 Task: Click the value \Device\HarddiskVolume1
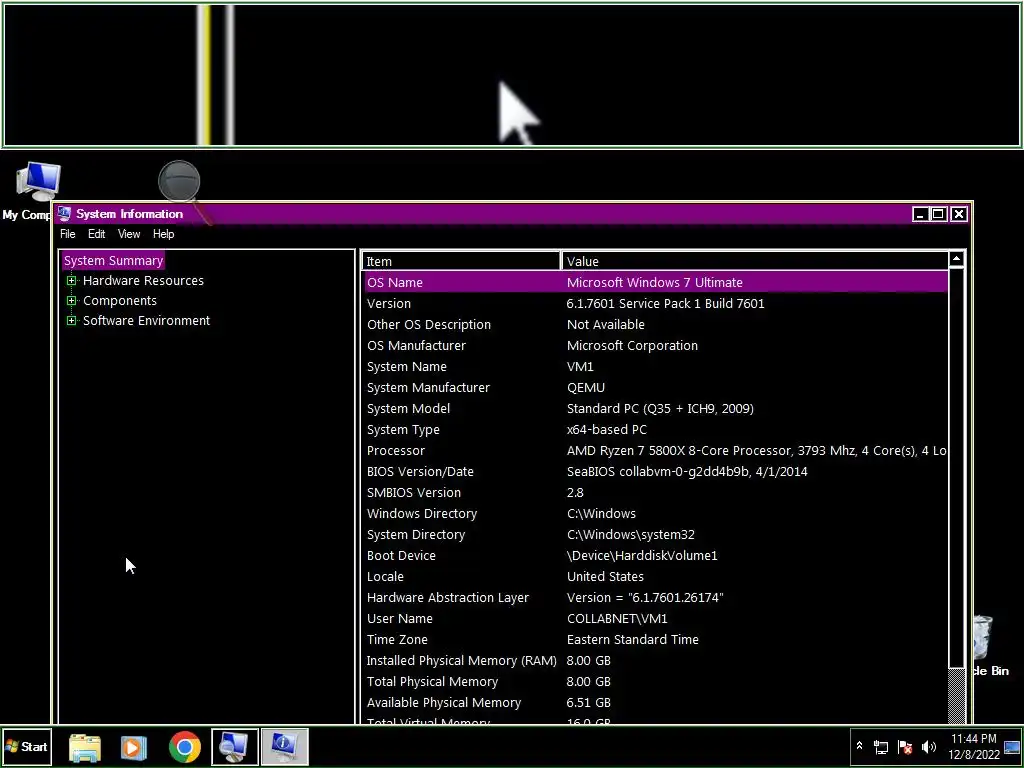(x=642, y=556)
